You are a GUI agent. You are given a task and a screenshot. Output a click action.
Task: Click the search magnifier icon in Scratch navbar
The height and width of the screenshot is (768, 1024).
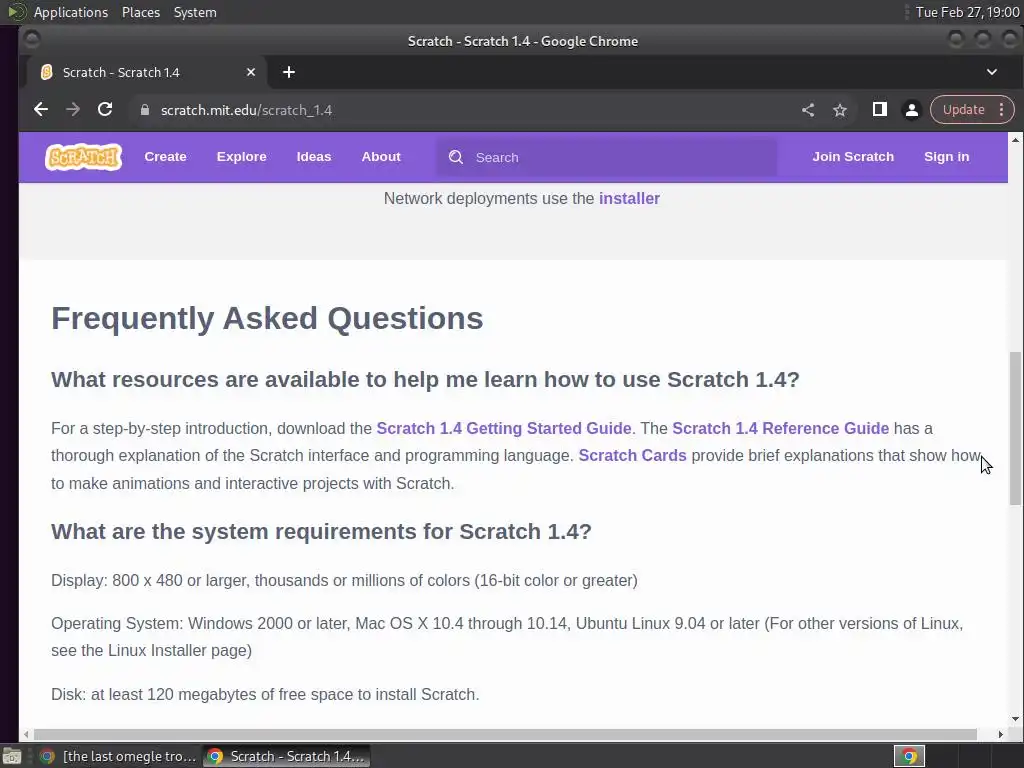[456, 157]
